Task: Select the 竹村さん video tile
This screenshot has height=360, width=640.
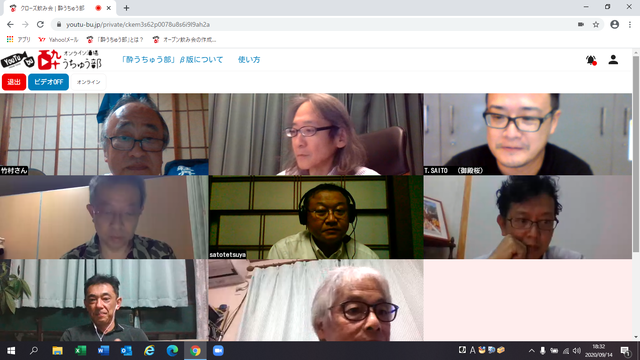Action: tap(104, 134)
